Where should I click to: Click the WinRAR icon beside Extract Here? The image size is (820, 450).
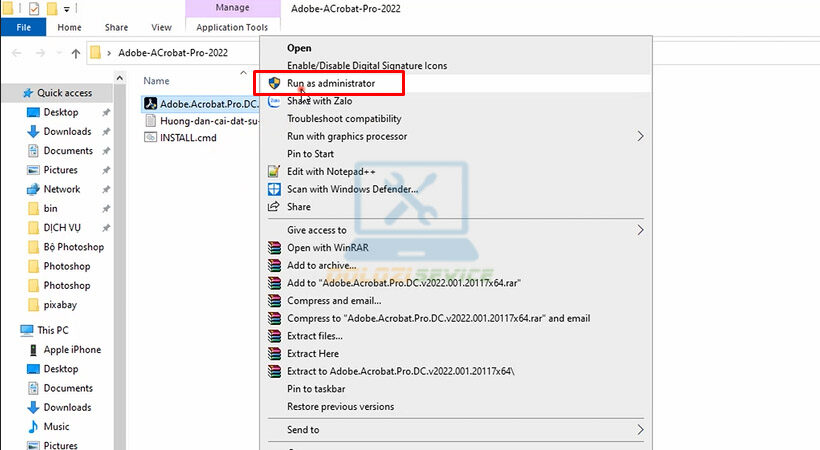click(x=274, y=353)
